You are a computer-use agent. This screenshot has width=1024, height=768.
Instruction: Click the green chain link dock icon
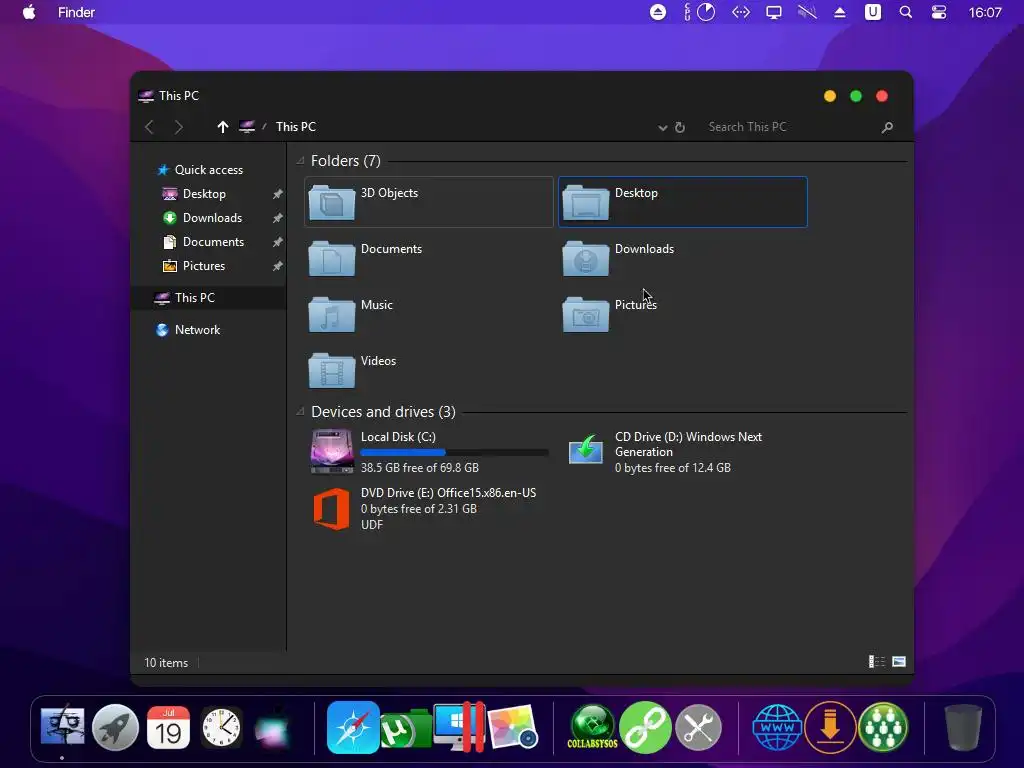coord(645,727)
